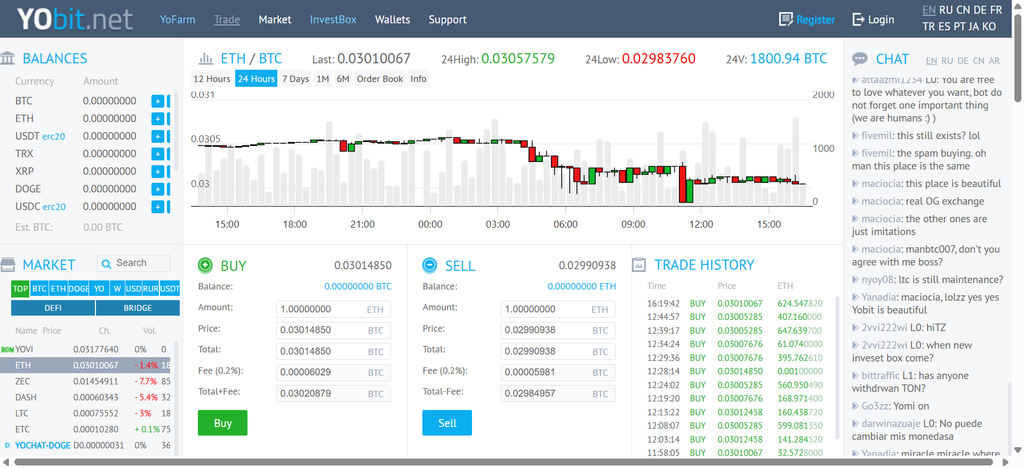Click the plus icon for ETH balance
The width and height of the screenshot is (1024, 468).
157,119
